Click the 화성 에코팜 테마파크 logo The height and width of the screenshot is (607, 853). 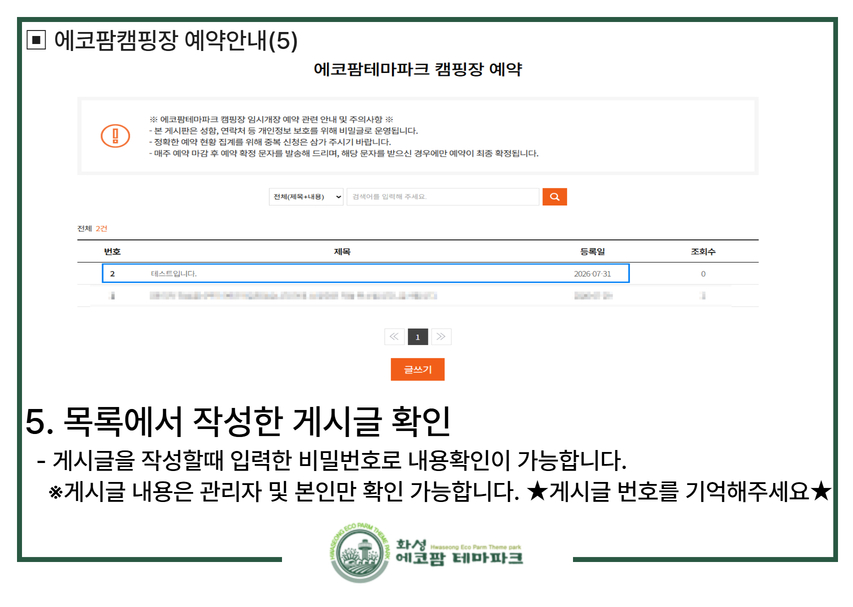coord(427,553)
